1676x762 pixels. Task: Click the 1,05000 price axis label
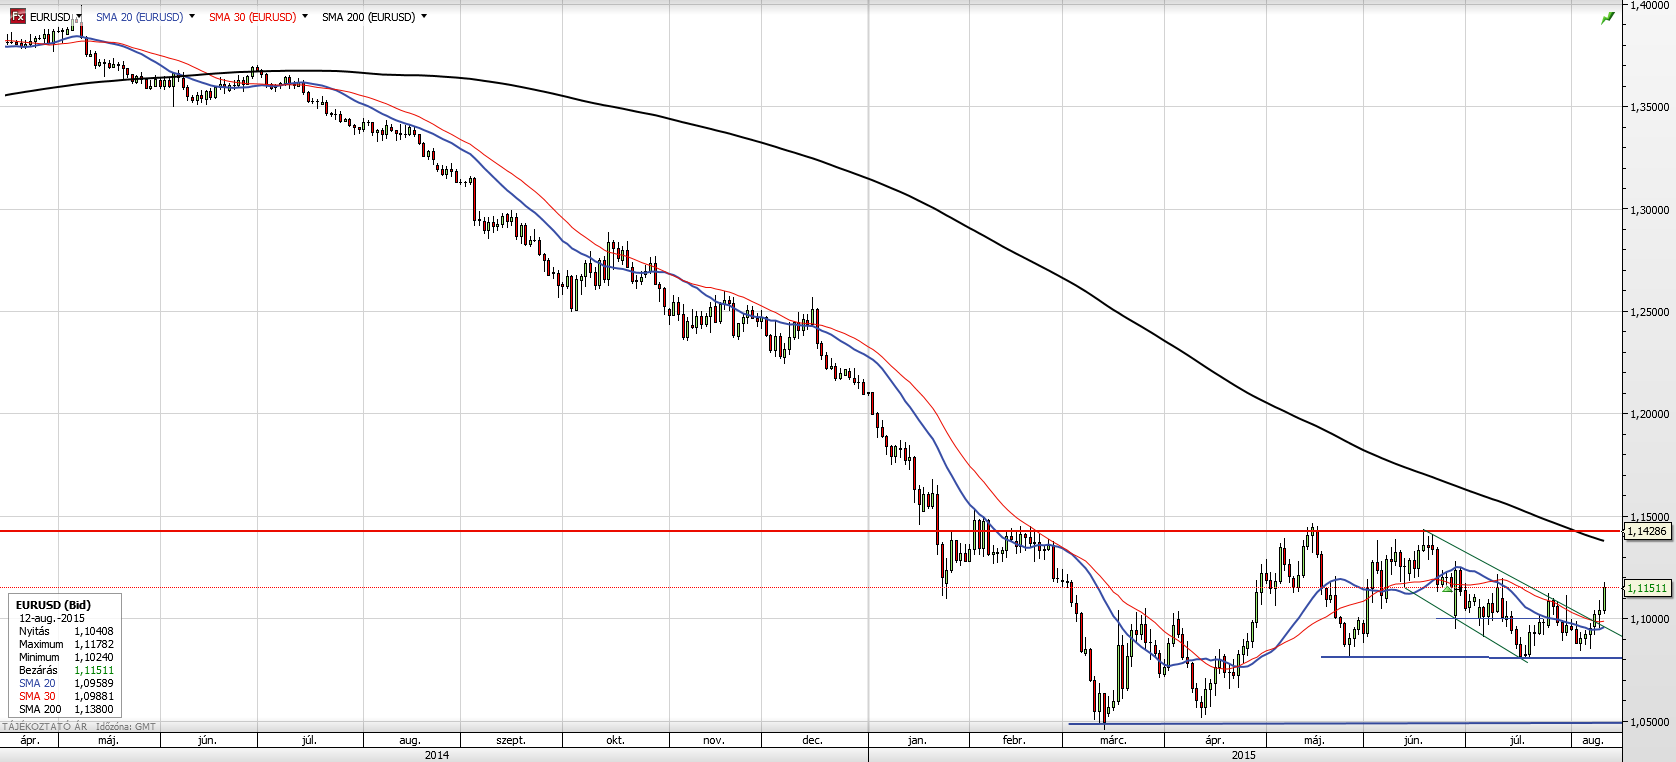1650,722
